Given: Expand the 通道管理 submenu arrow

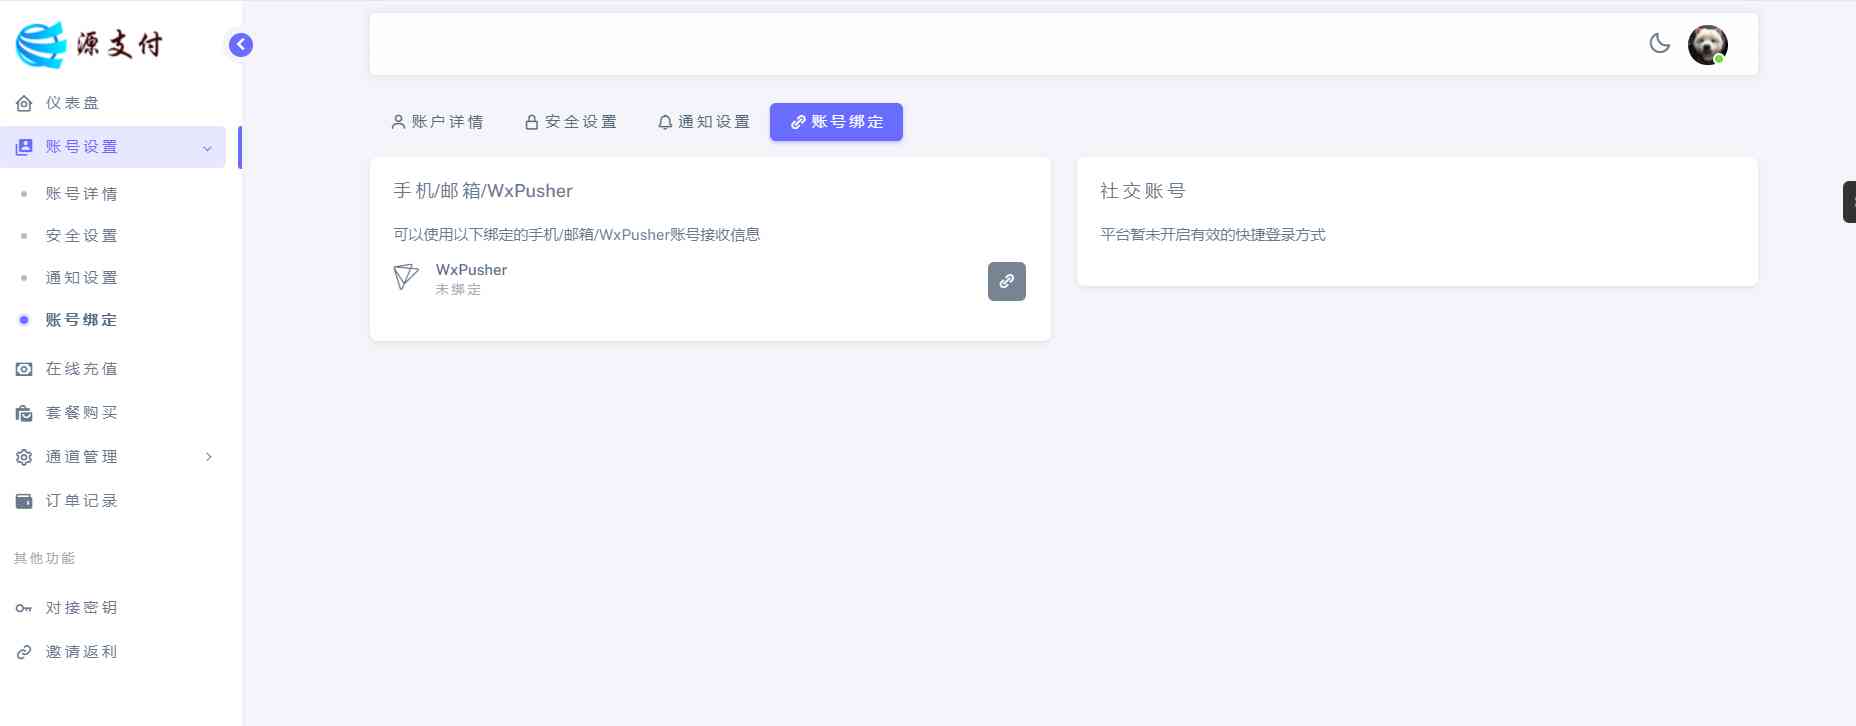Looking at the screenshot, I should [x=208, y=457].
